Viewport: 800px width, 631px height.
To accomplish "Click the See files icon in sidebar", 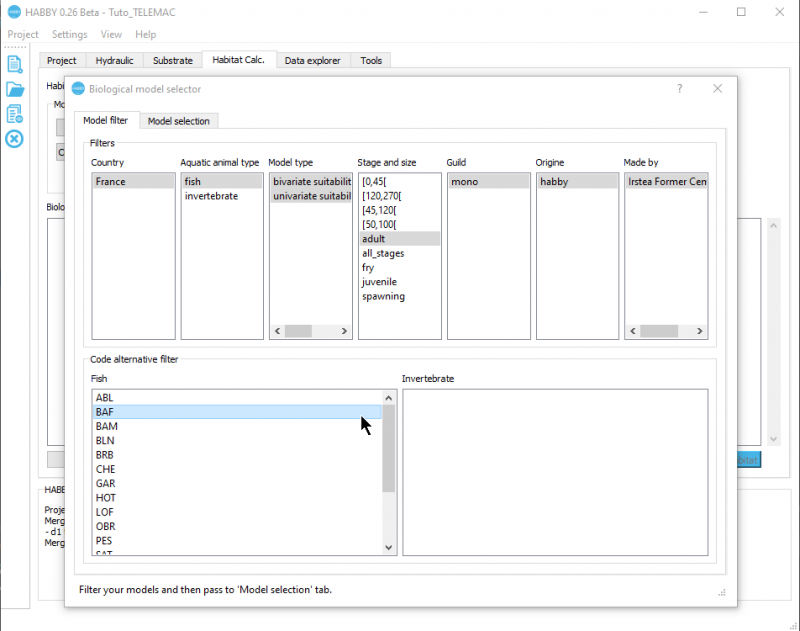I will (x=14, y=114).
